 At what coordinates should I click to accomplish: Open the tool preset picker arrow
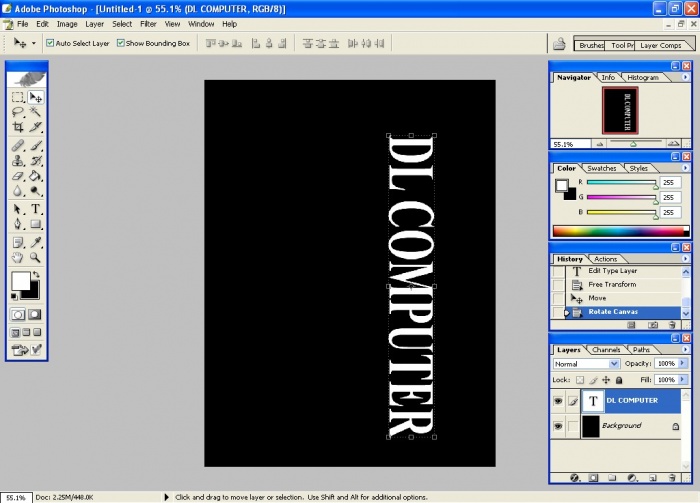[33, 43]
